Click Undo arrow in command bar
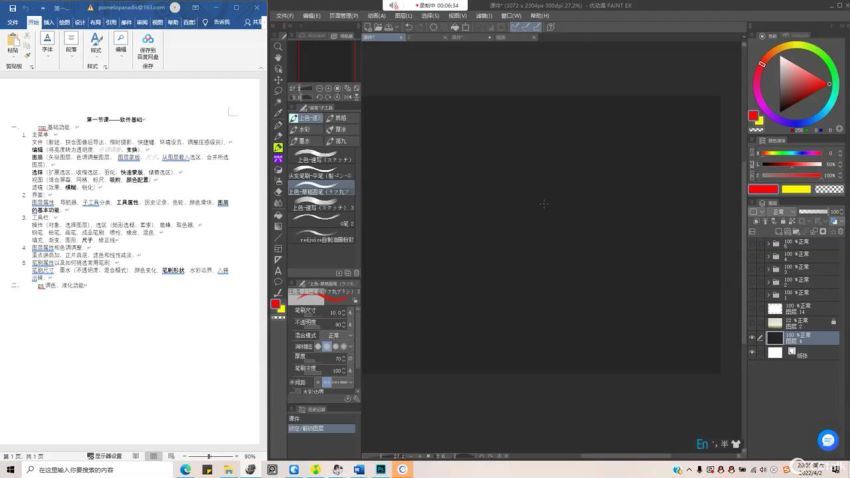Viewport: 850px width, 478px height. [x=409, y=27]
